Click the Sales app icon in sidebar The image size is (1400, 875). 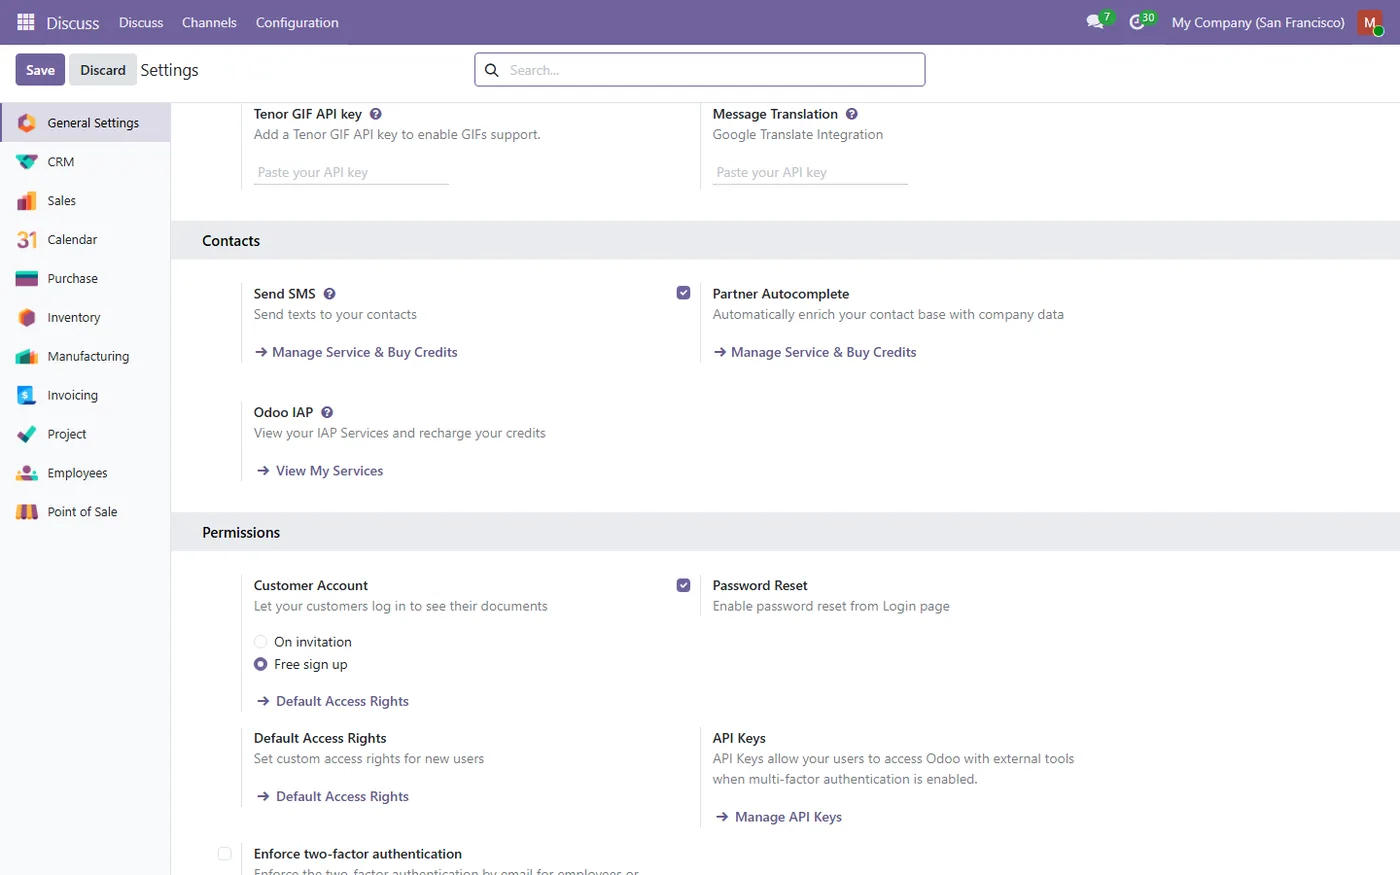(x=27, y=201)
